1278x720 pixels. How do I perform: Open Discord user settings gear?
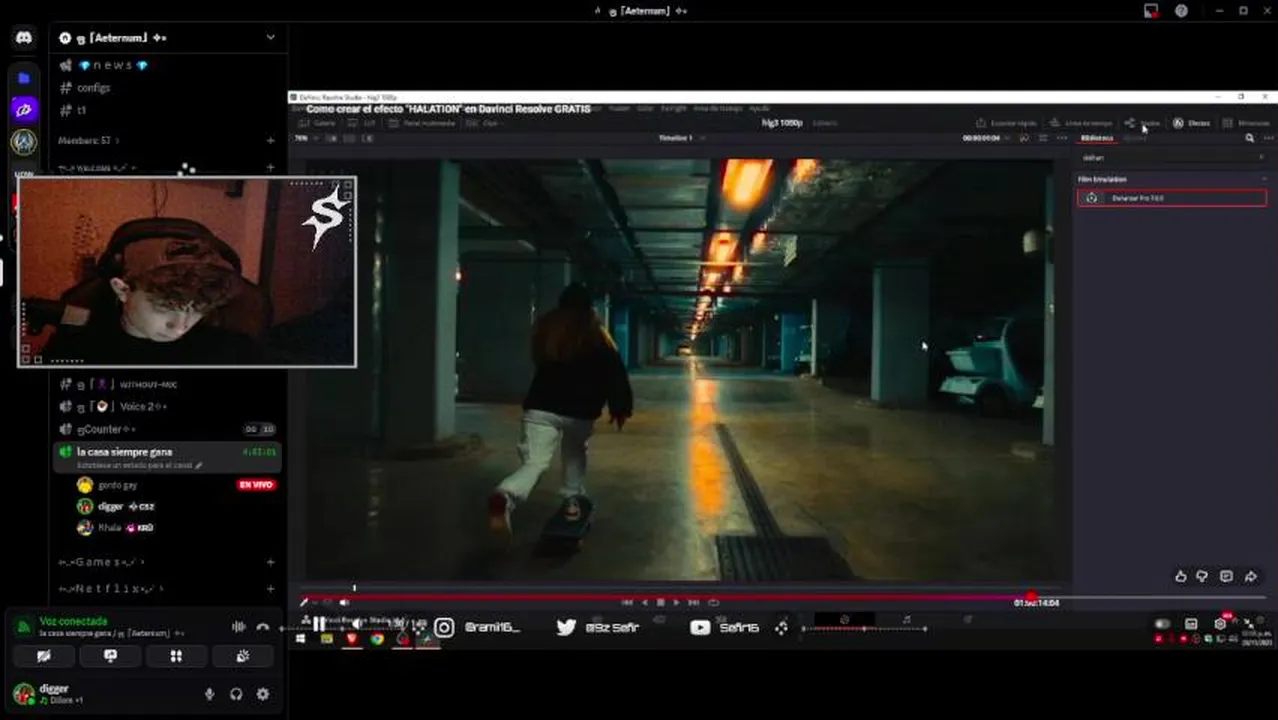point(263,694)
